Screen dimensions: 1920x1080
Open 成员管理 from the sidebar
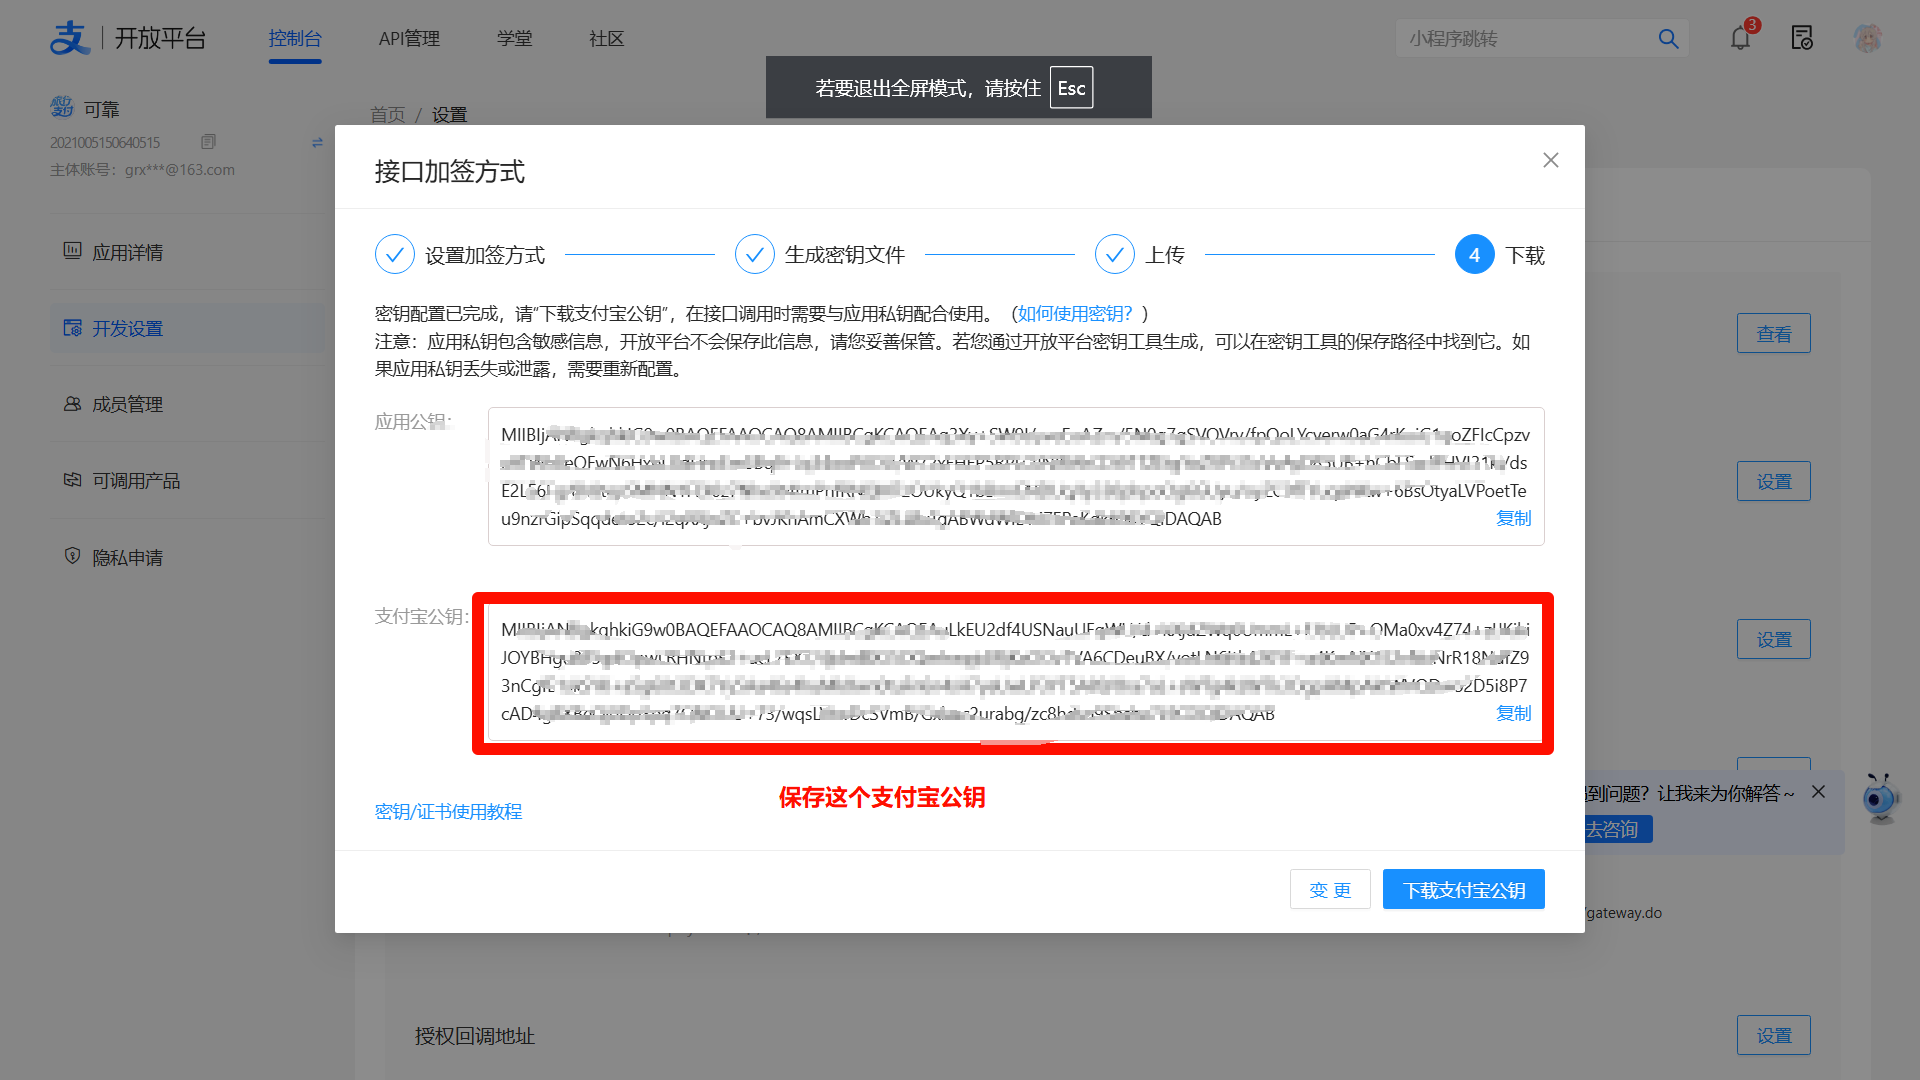[128, 404]
